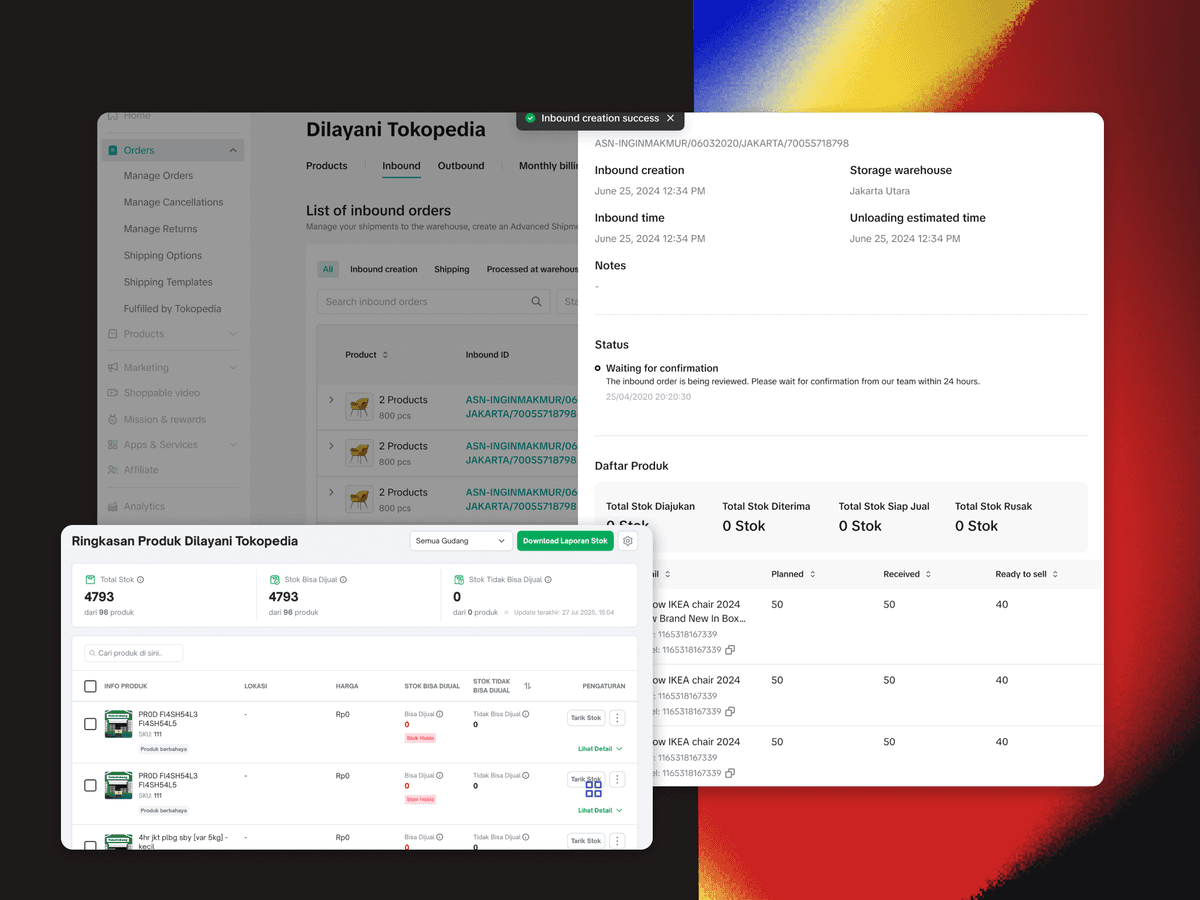
Task: Open Manage Cancellations in sidebar
Action: tap(173, 202)
